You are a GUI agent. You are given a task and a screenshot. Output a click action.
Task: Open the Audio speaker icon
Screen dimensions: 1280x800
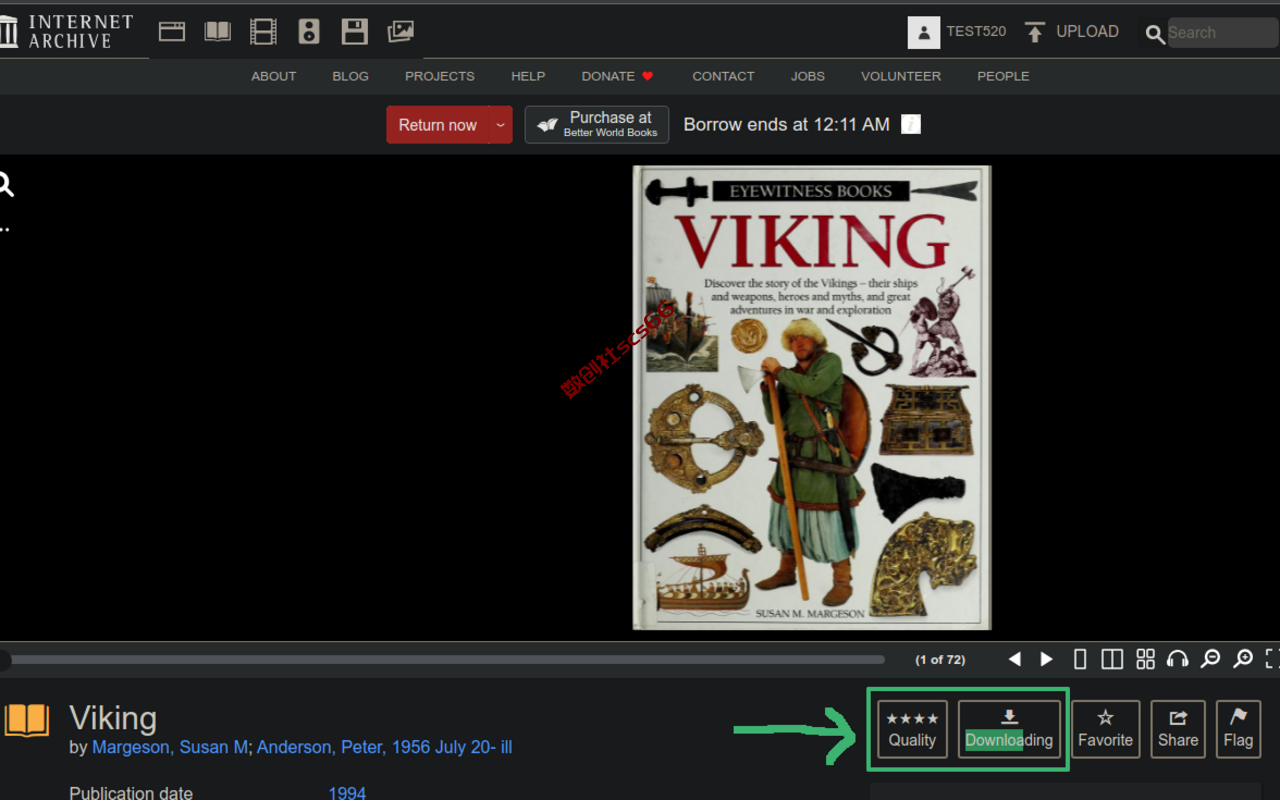tap(309, 32)
